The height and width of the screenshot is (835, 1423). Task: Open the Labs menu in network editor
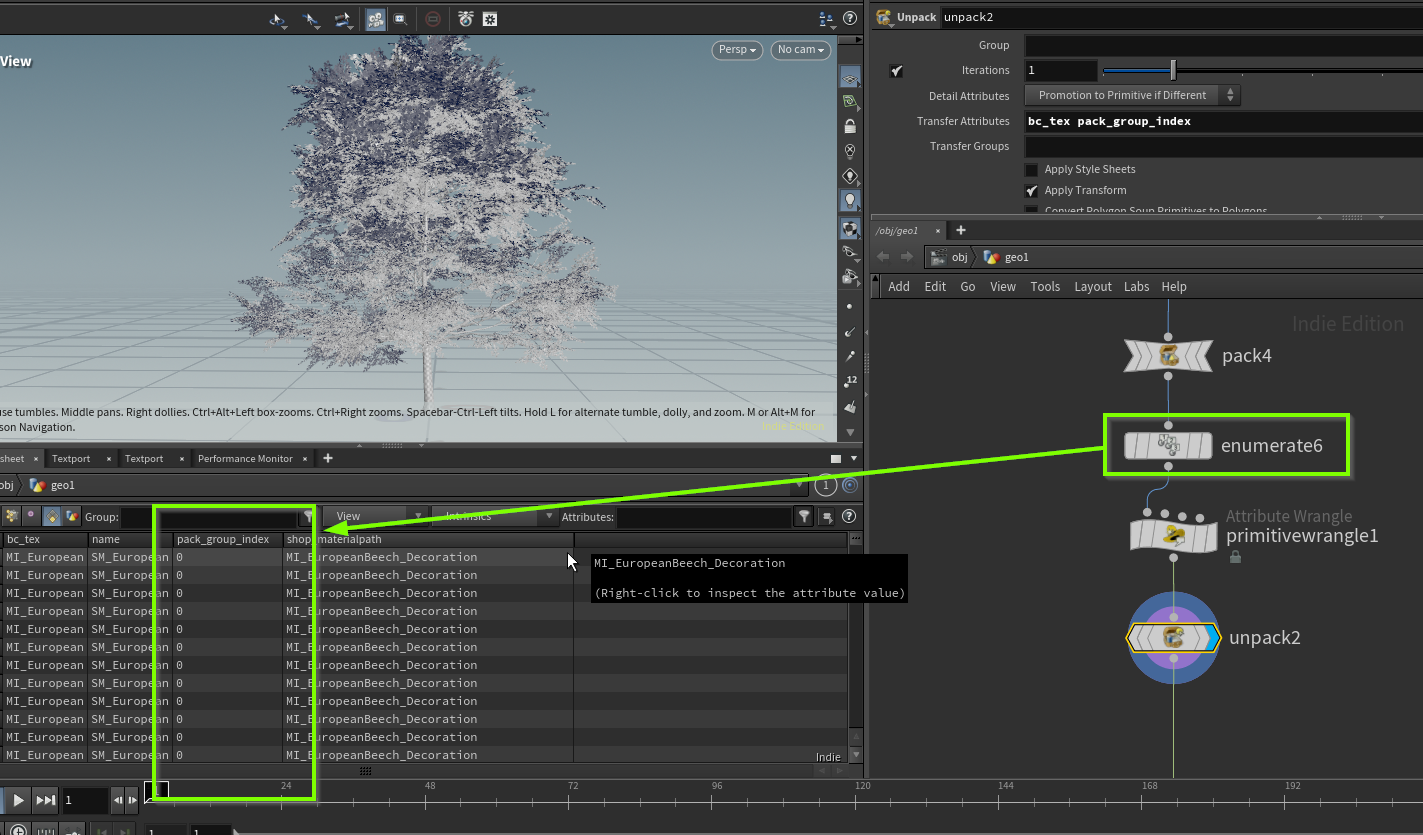(x=1136, y=287)
